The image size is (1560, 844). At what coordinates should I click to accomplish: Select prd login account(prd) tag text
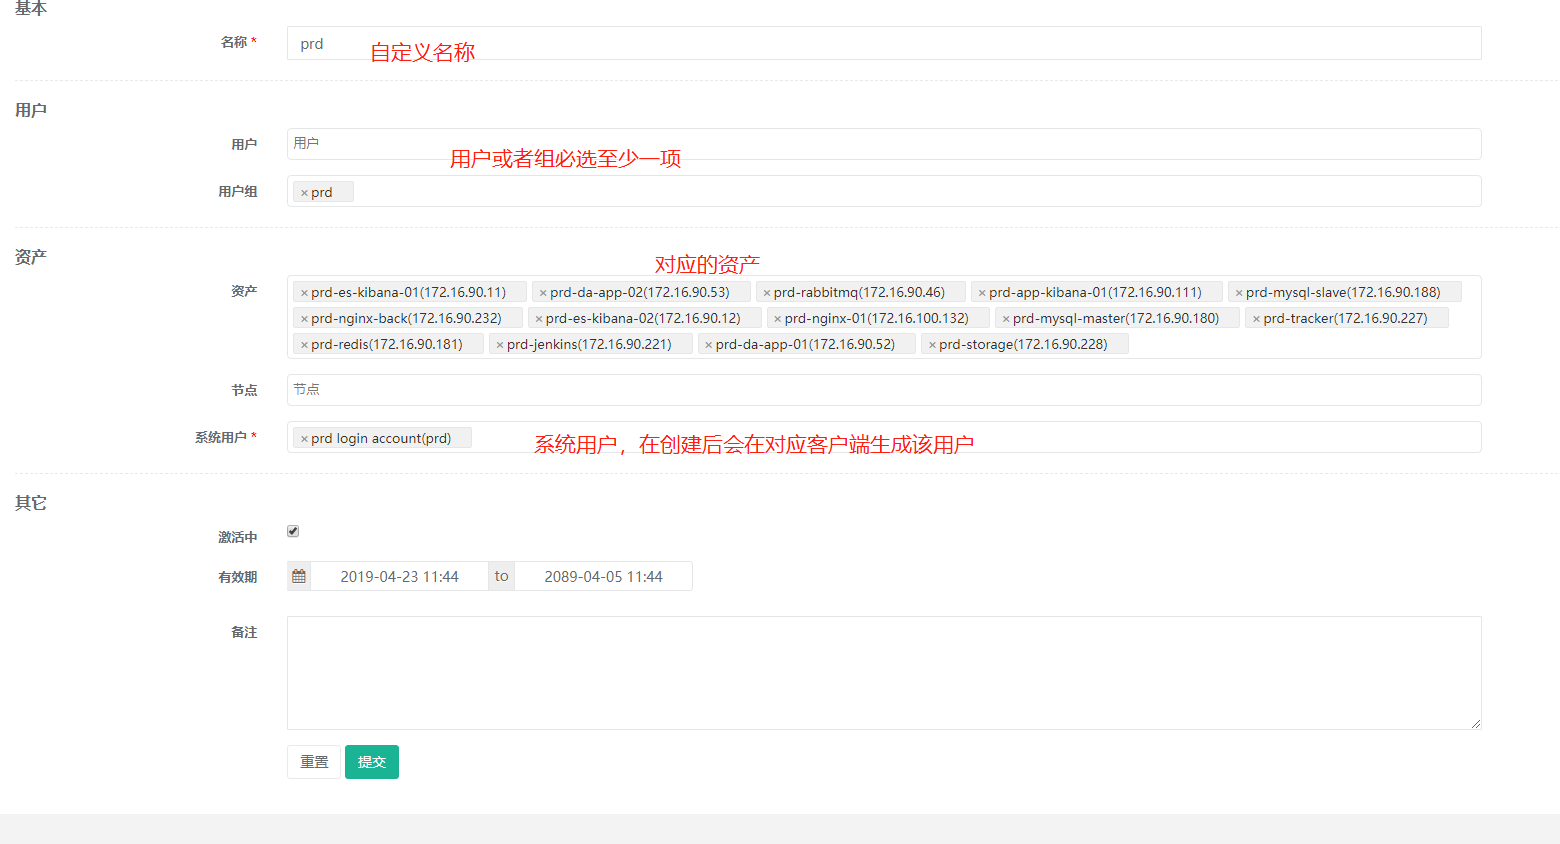pyautogui.click(x=381, y=438)
